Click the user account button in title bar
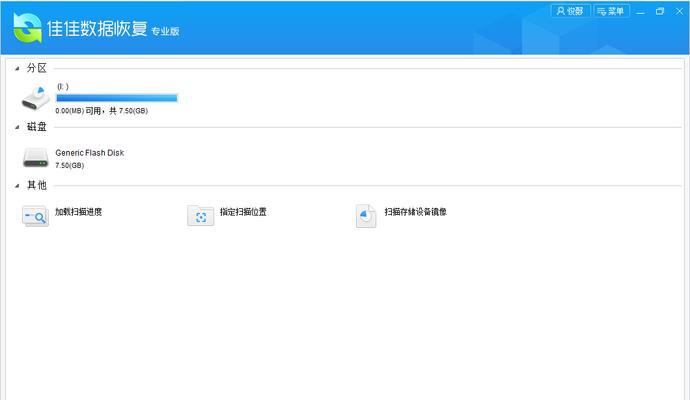The image size is (690, 400). [x=570, y=11]
